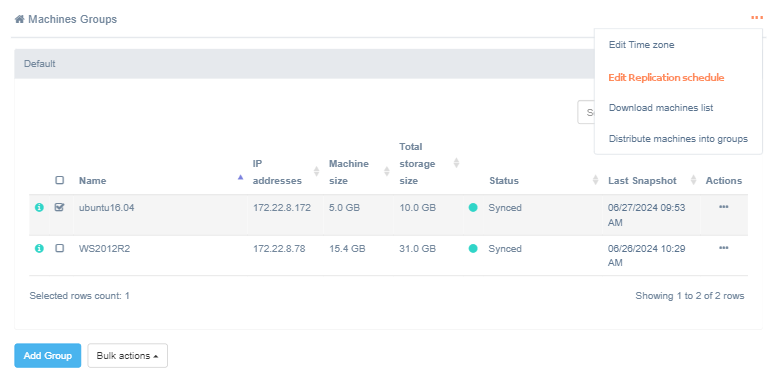Click the orange three-dot page menu icon
Screen dimensions: 774x379
click(x=757, y=18)
